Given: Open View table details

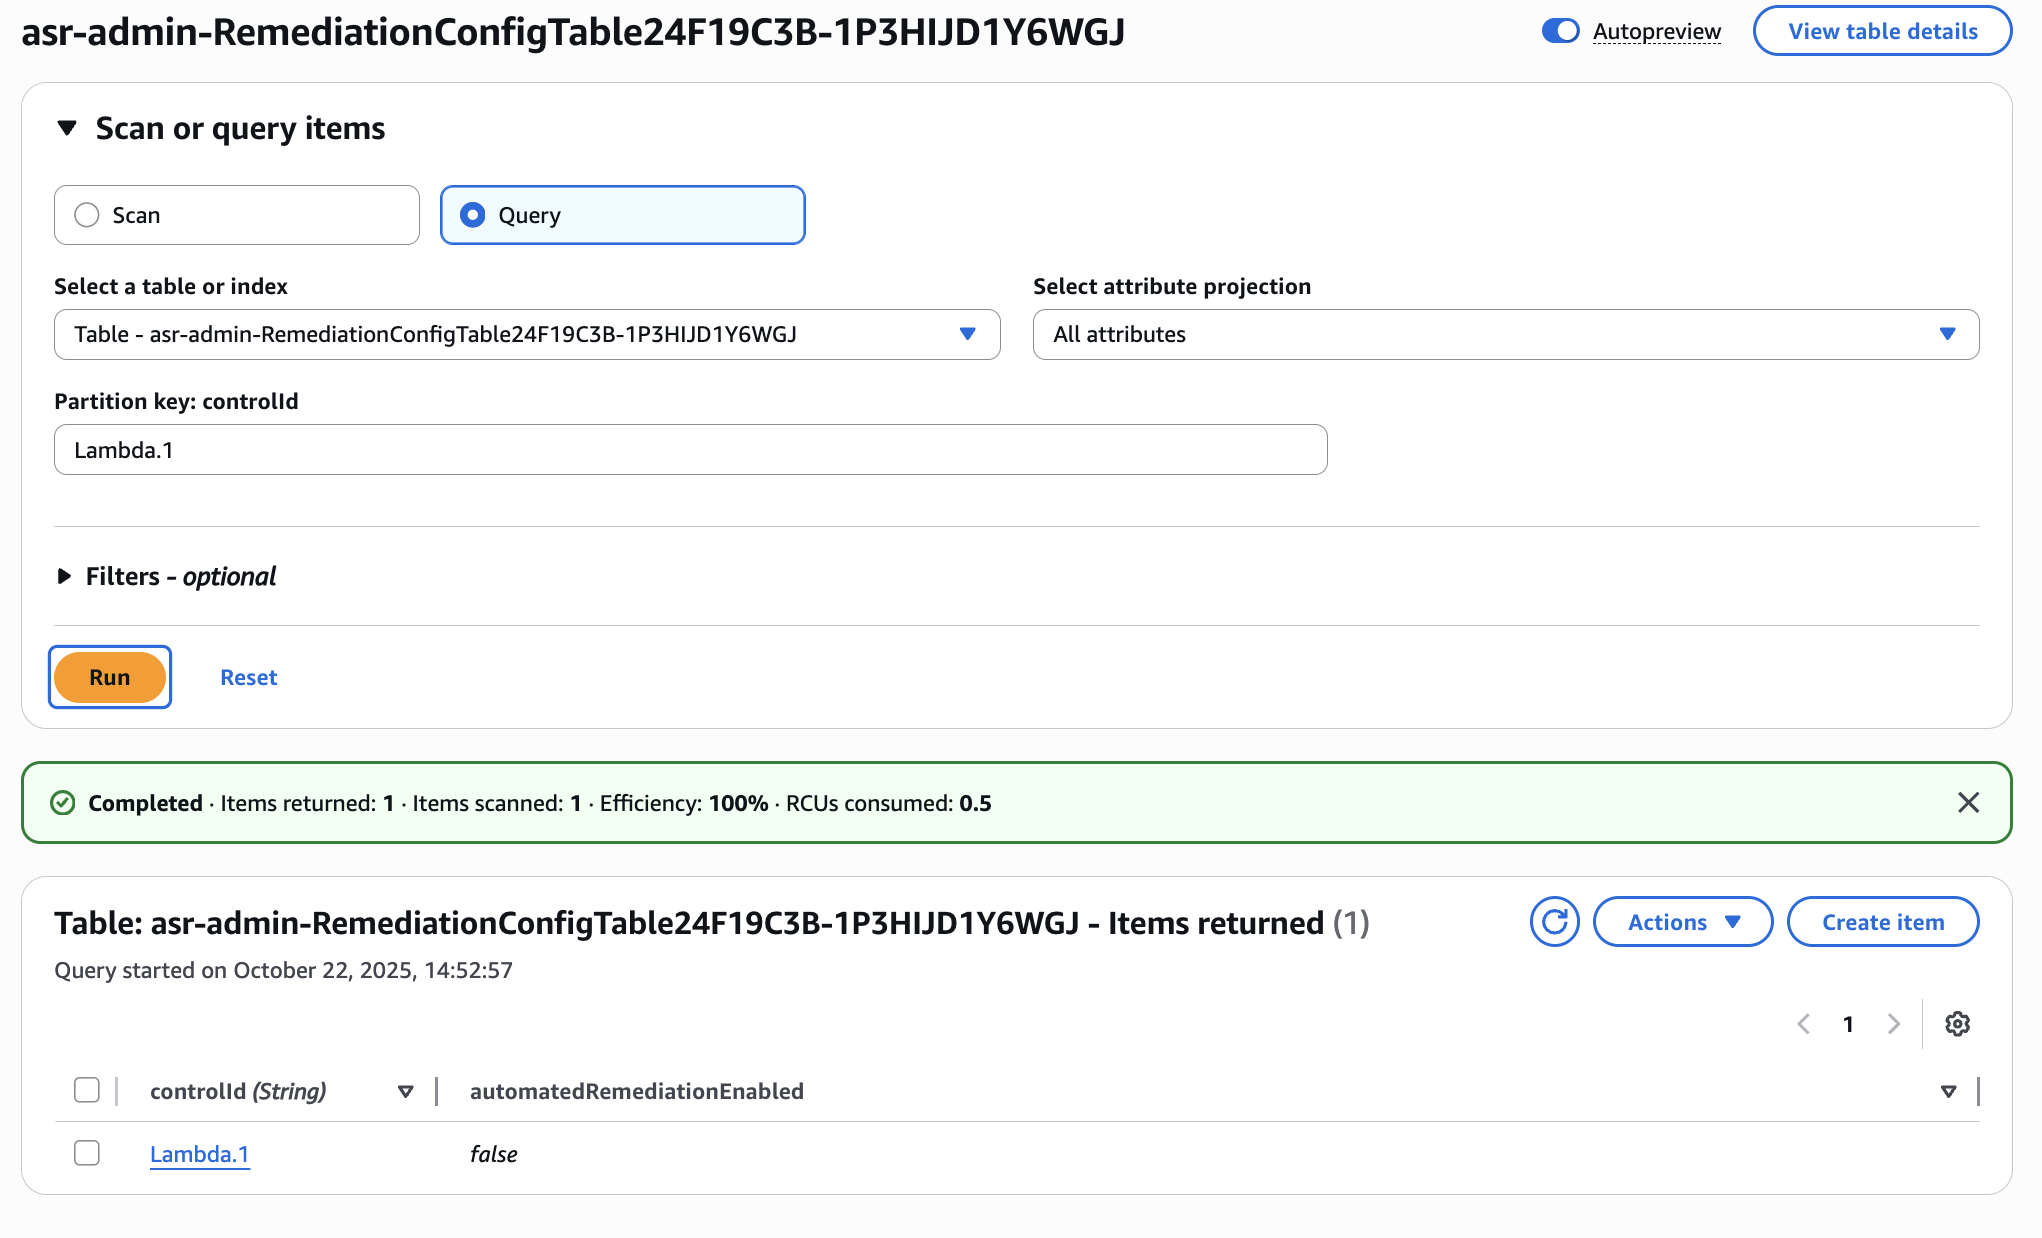Looking at the screenshot, I should (x=1882, y=31).
